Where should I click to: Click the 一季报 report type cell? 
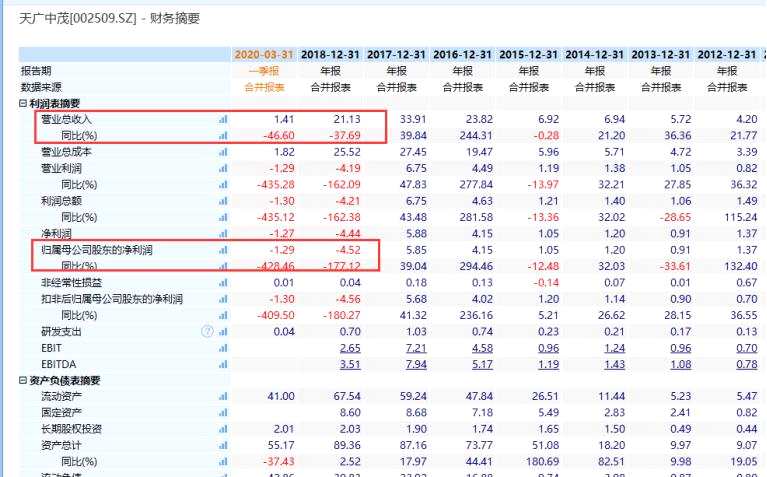point(264,71)
